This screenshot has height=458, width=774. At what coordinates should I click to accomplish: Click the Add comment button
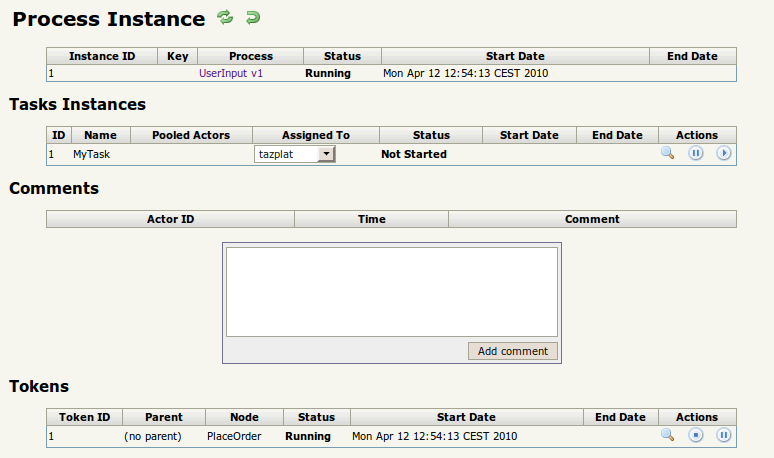[512, 351]
